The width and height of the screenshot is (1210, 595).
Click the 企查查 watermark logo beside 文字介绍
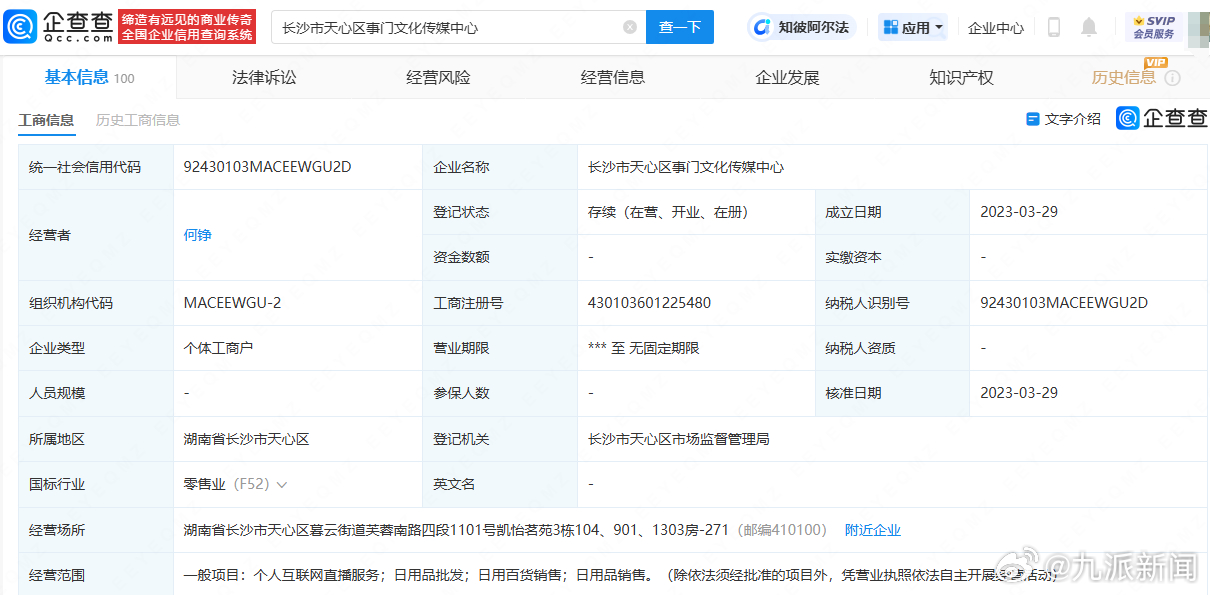point(1162,118)
